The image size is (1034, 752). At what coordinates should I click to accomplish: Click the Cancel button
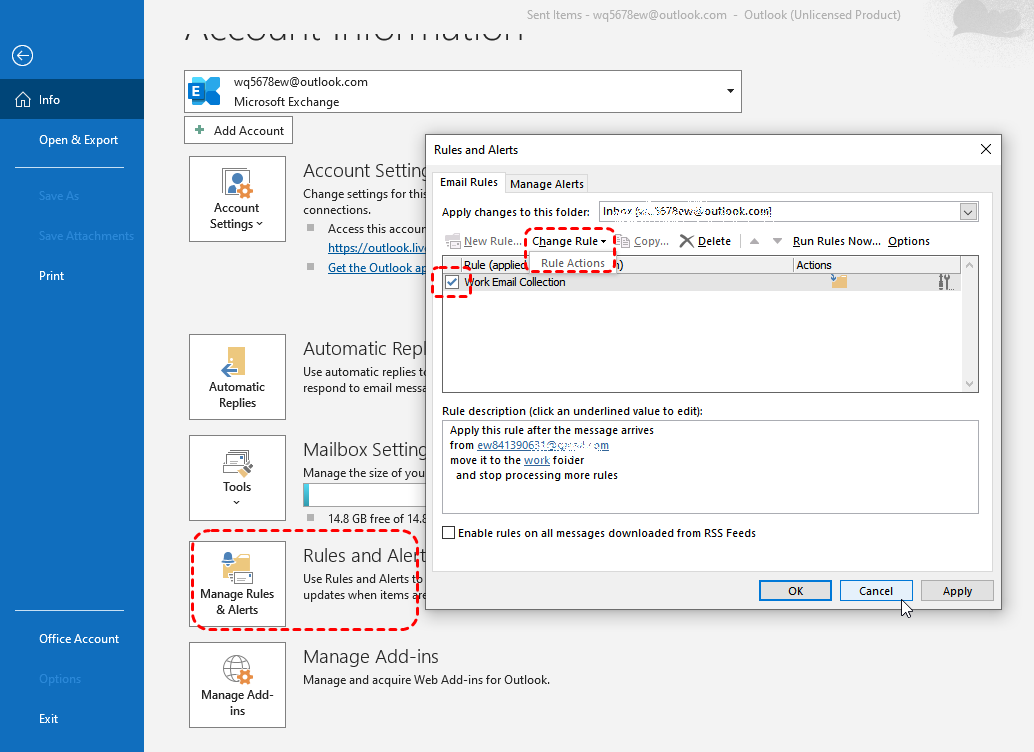pos(876,591)
